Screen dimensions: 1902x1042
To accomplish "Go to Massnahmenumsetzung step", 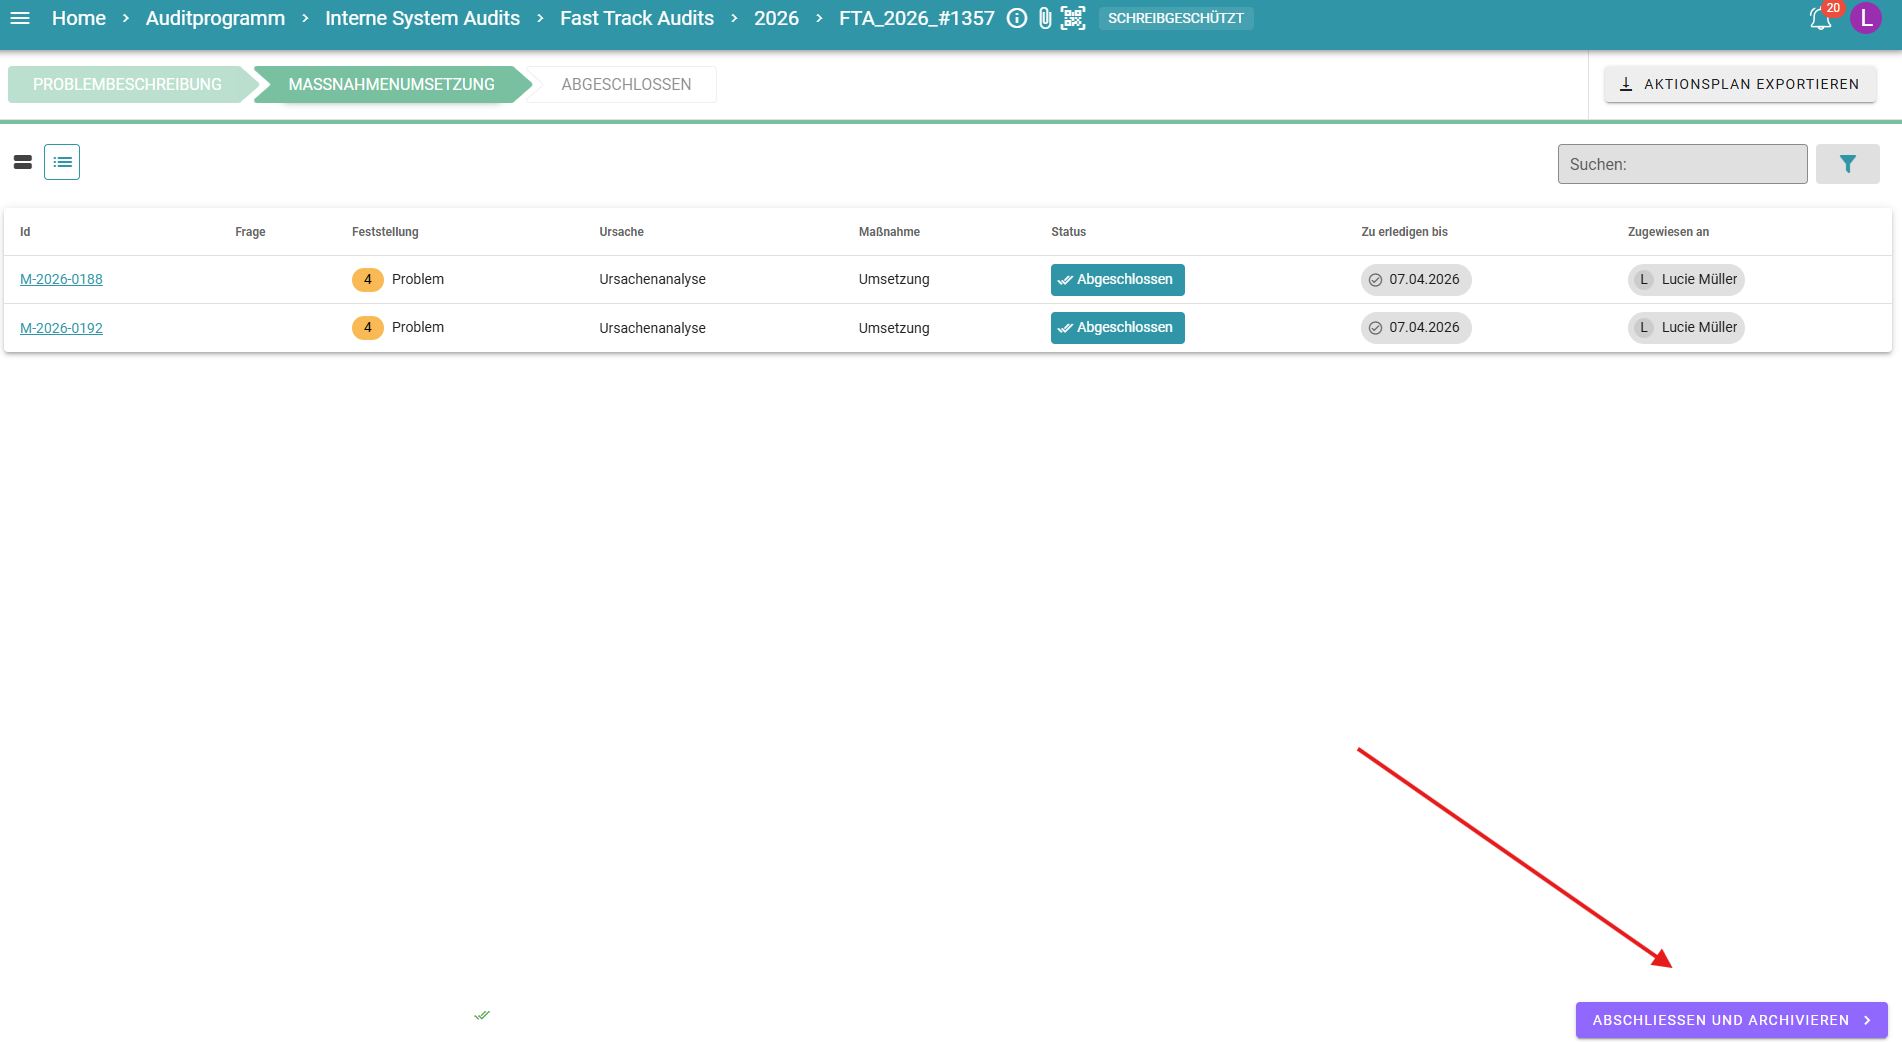I will pyautogui.click(x=391, y=84).
